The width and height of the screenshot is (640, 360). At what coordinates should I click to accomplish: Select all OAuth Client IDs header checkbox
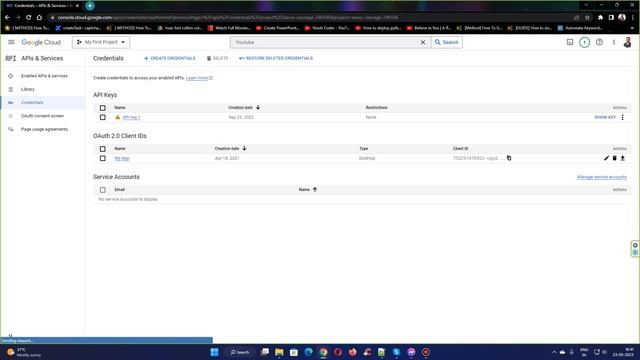(x=102, y=149)
